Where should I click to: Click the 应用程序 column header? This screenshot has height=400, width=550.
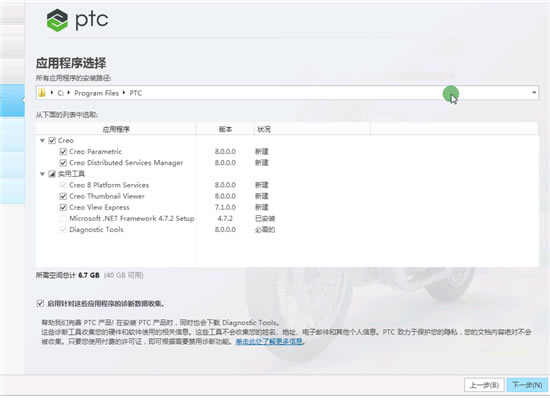pos(116,129)
